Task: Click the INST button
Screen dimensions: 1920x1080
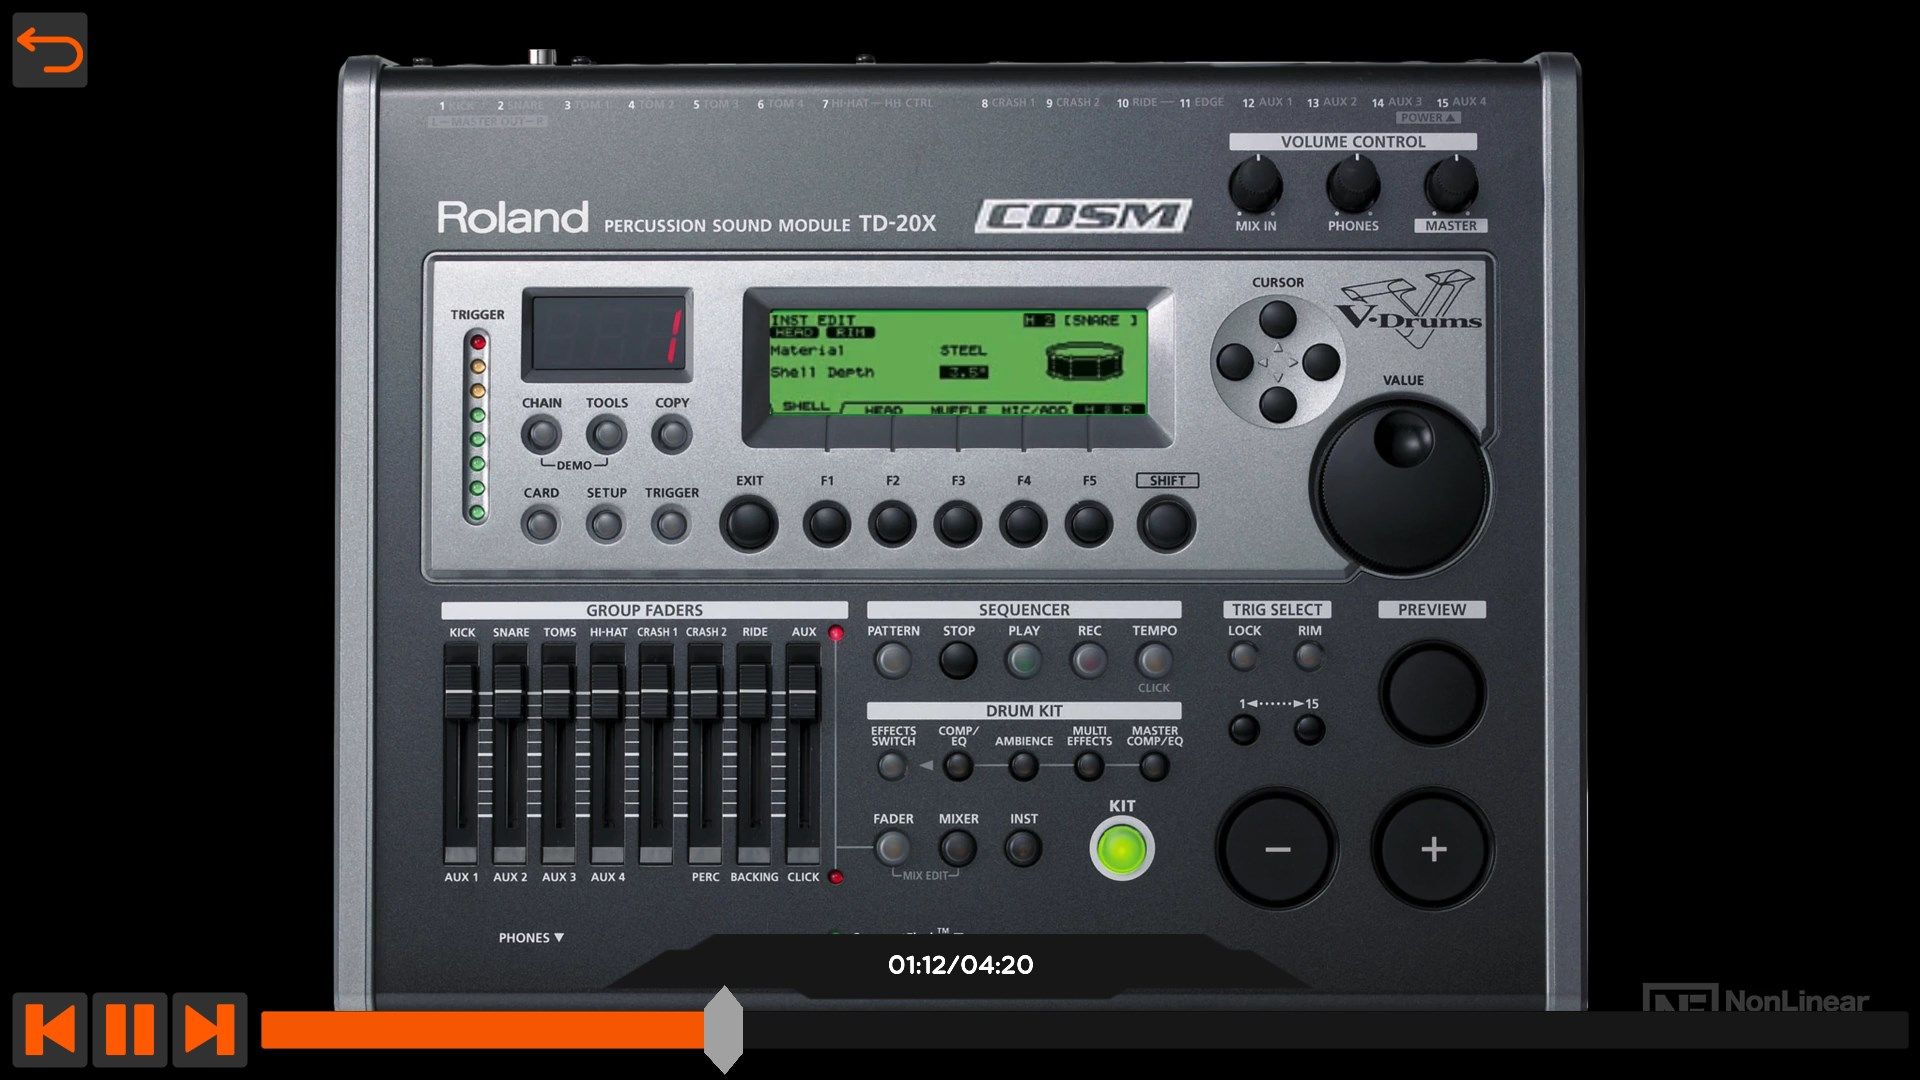Action: coord(1023,849)
